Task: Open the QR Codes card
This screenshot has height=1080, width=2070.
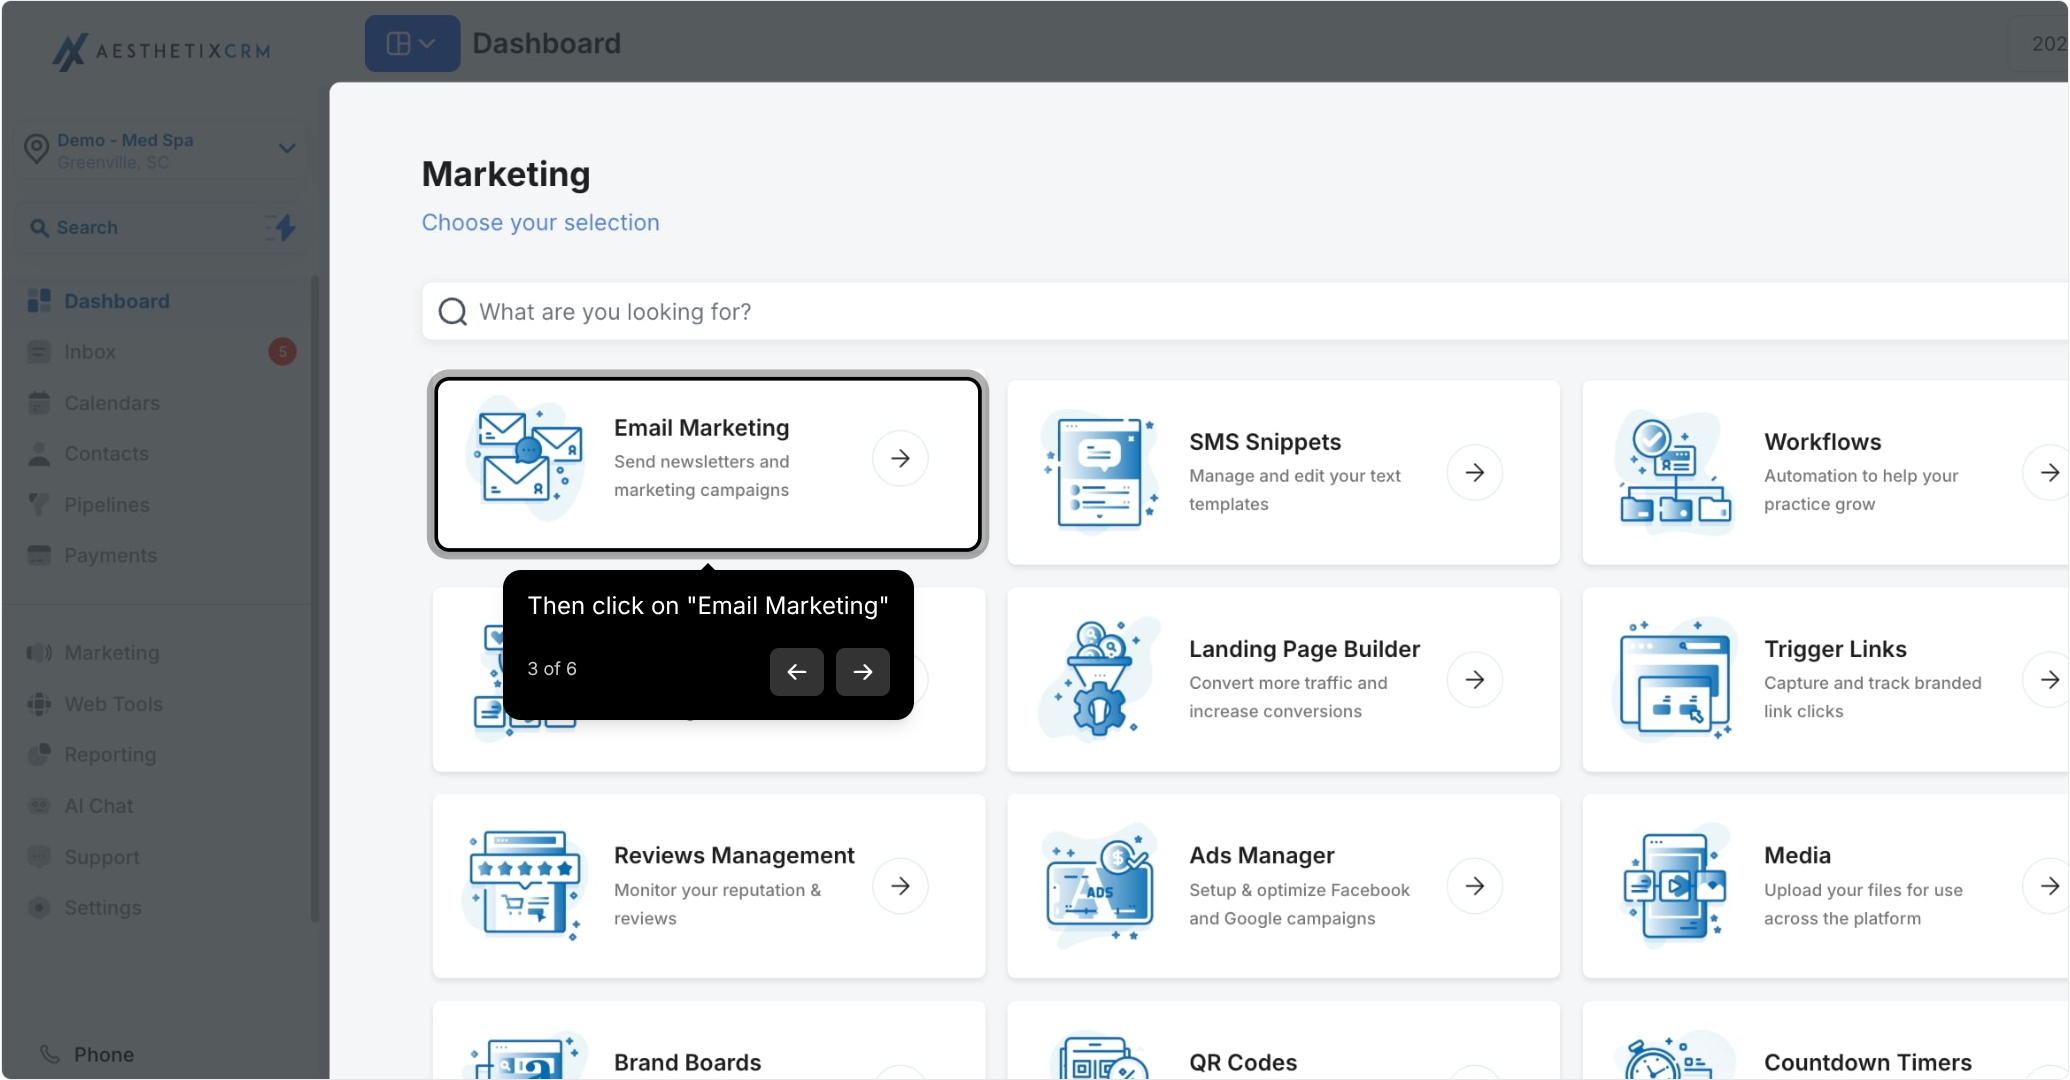Action: coord(1283,1040)
